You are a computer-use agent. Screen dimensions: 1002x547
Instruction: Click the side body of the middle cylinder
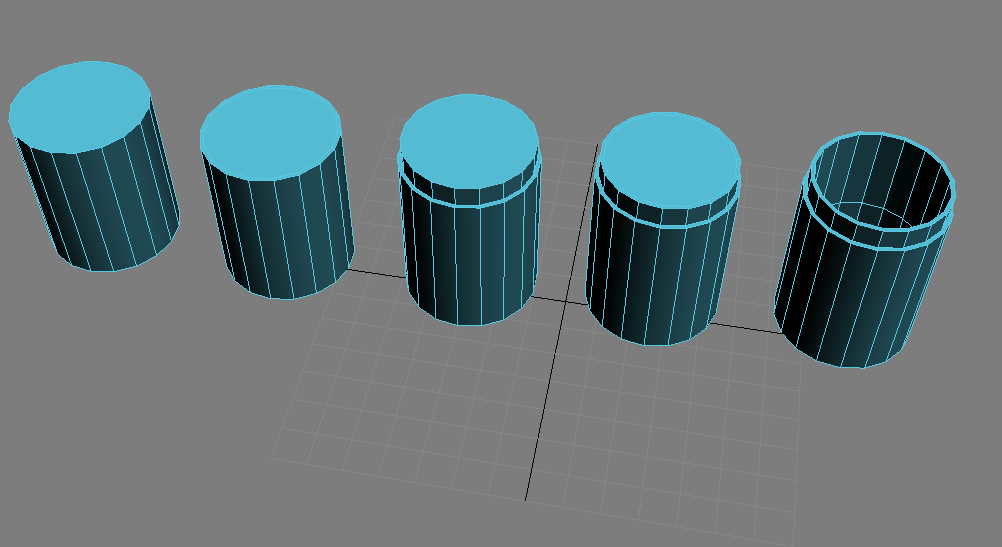(470, 262)
